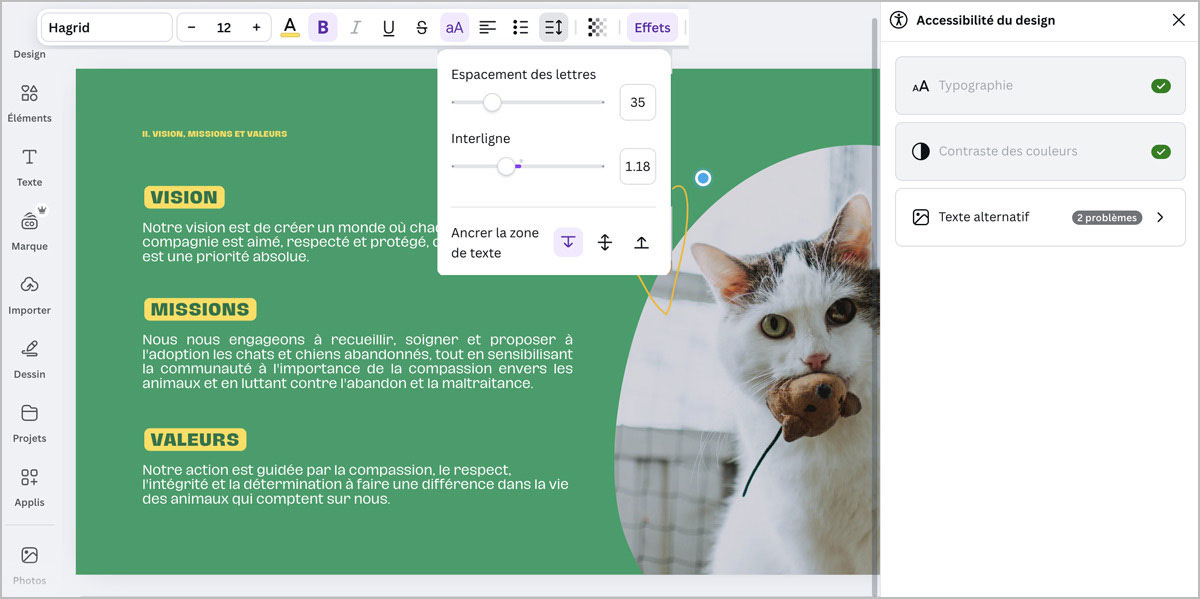Open the Hagrid font family selector
The height and width of the screenshot is (599, 1200).
[106, 27]
